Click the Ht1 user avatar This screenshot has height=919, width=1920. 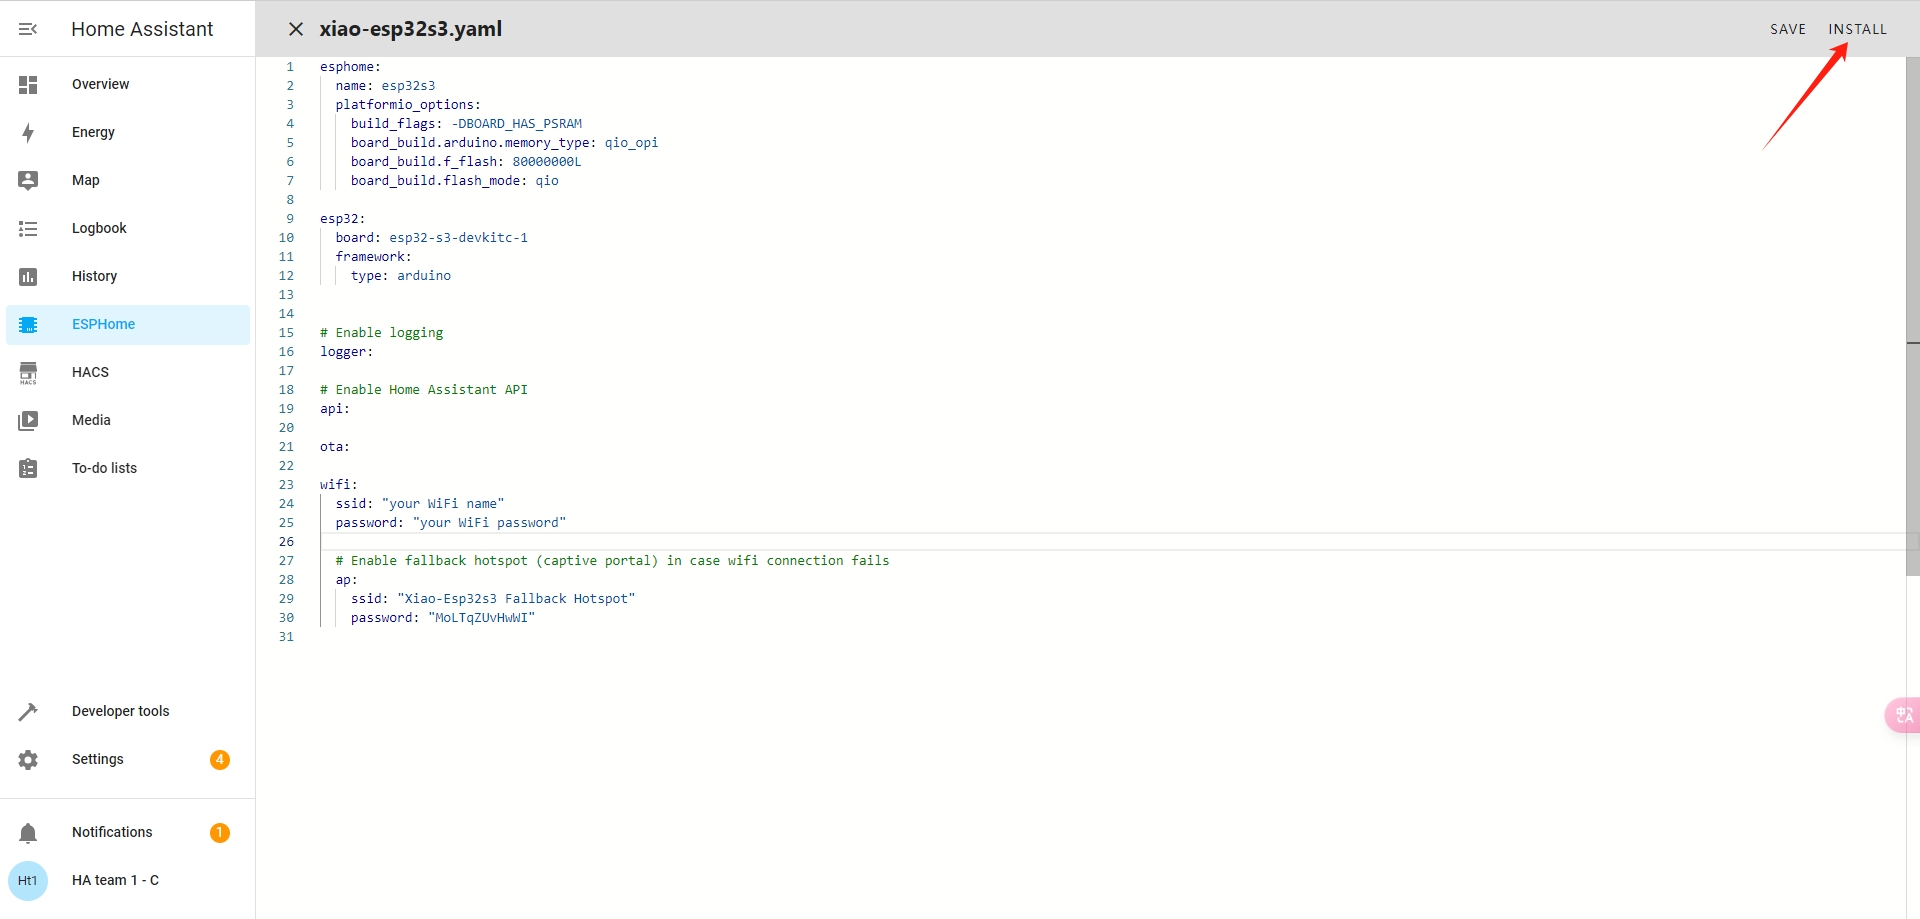click(x=28, y=881)
